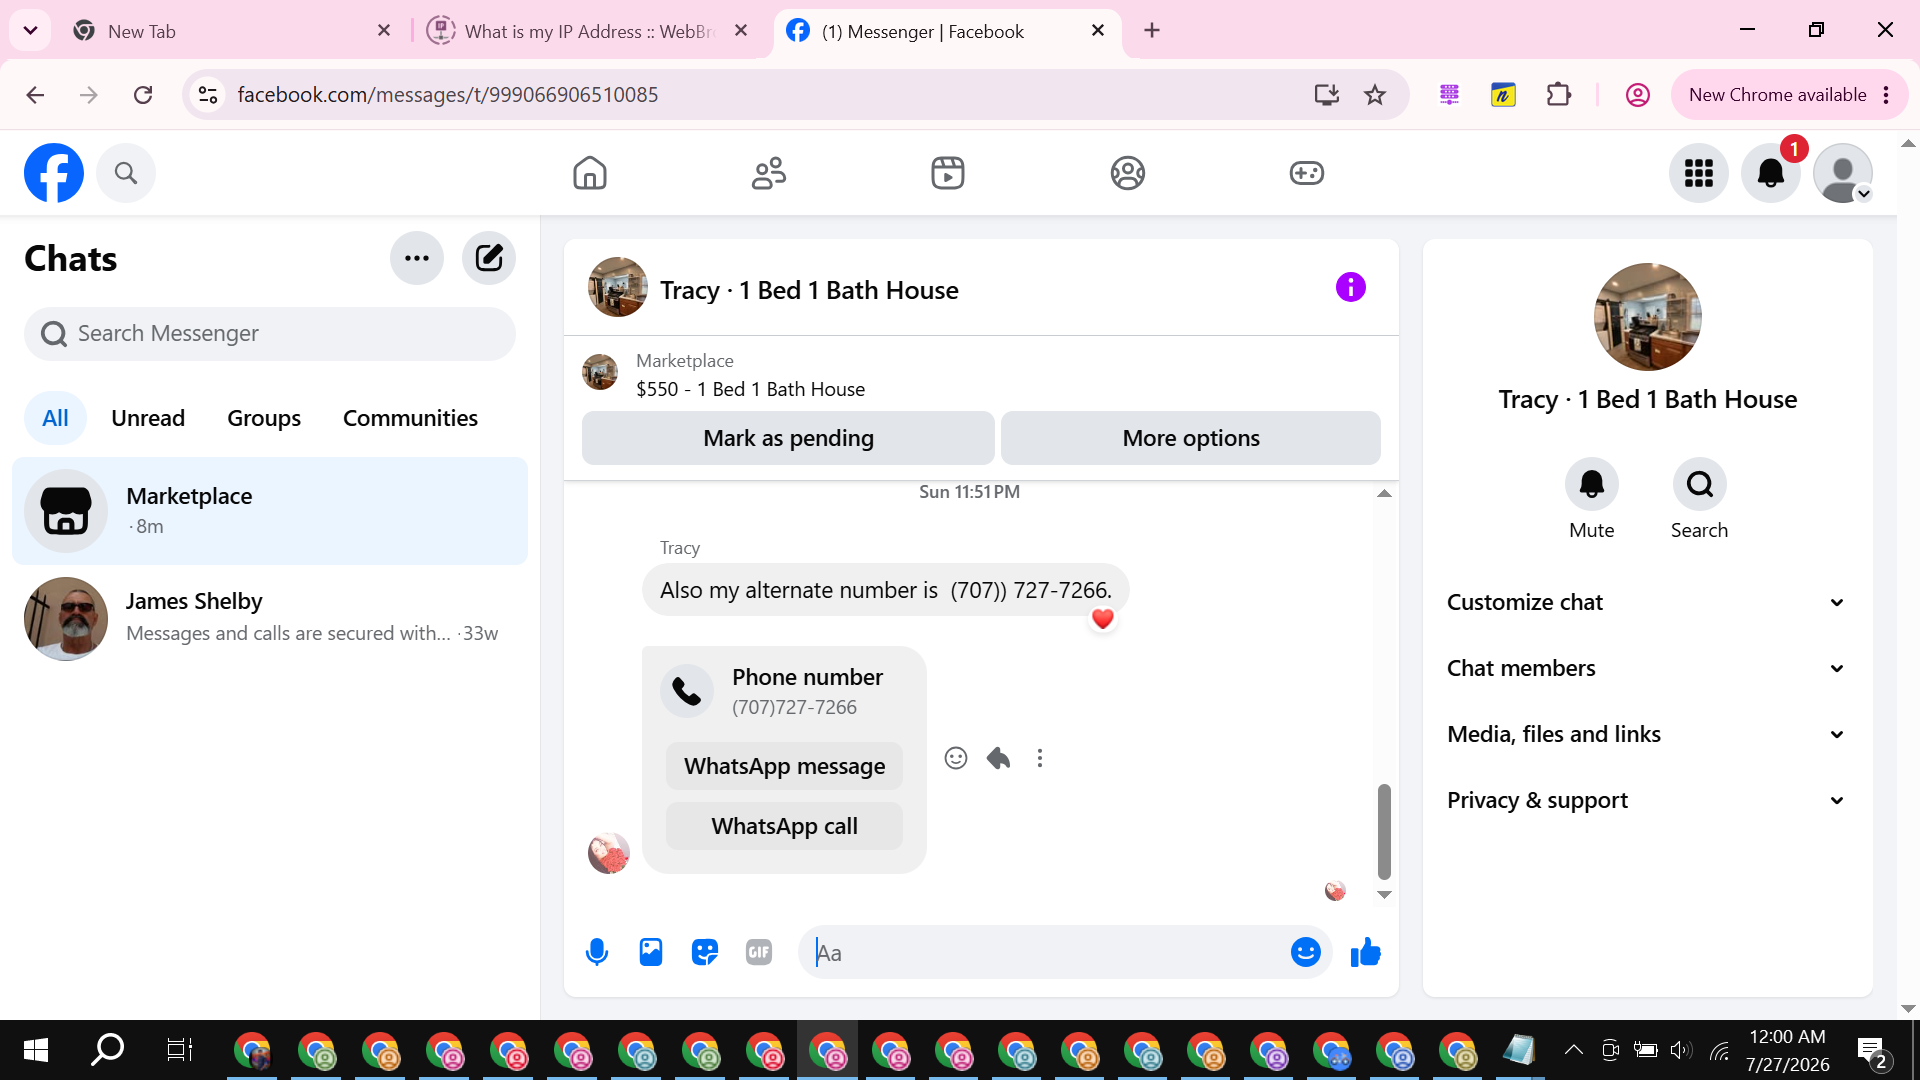Open the Marketplace chat row
This screenshot has width=1920, height=1080.
tap(270, 511)
